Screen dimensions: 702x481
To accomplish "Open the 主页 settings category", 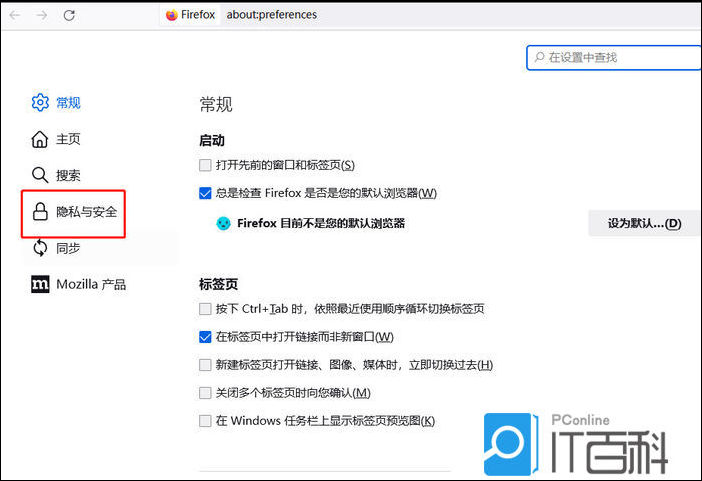I will [68, 139].
